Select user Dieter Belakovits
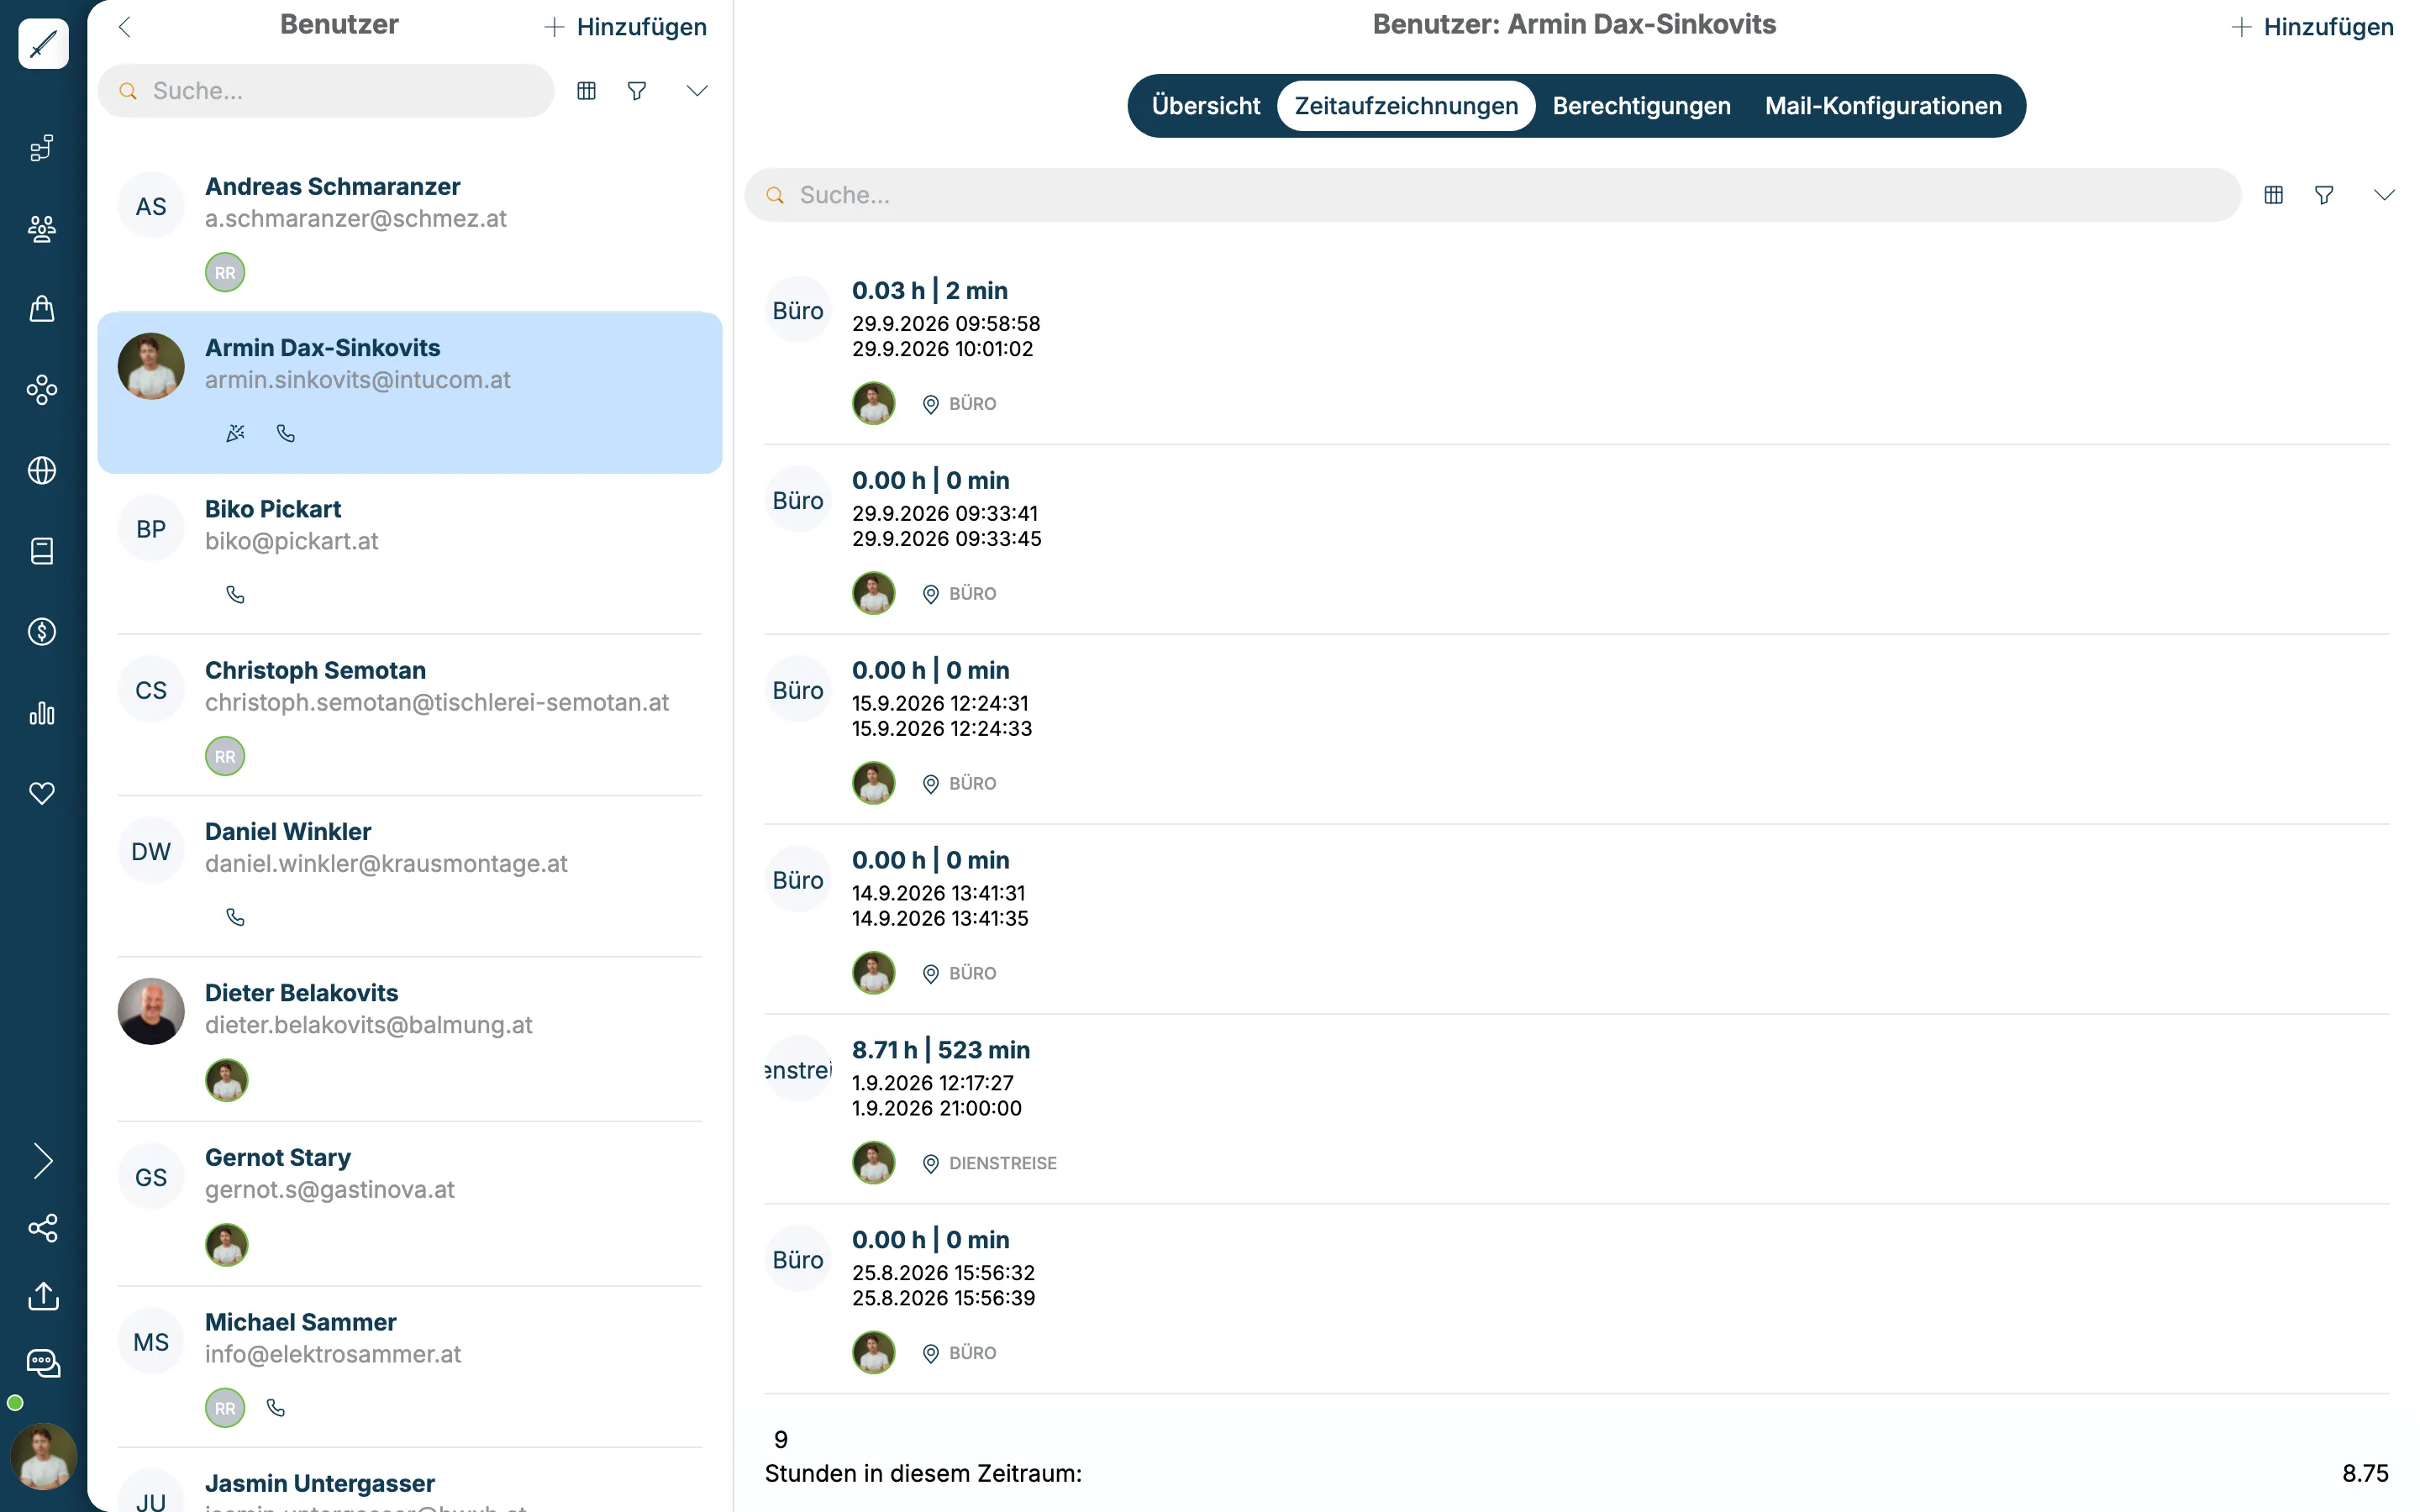The height and width of the screenshot is (1512, 2420). click(410, 1039)
